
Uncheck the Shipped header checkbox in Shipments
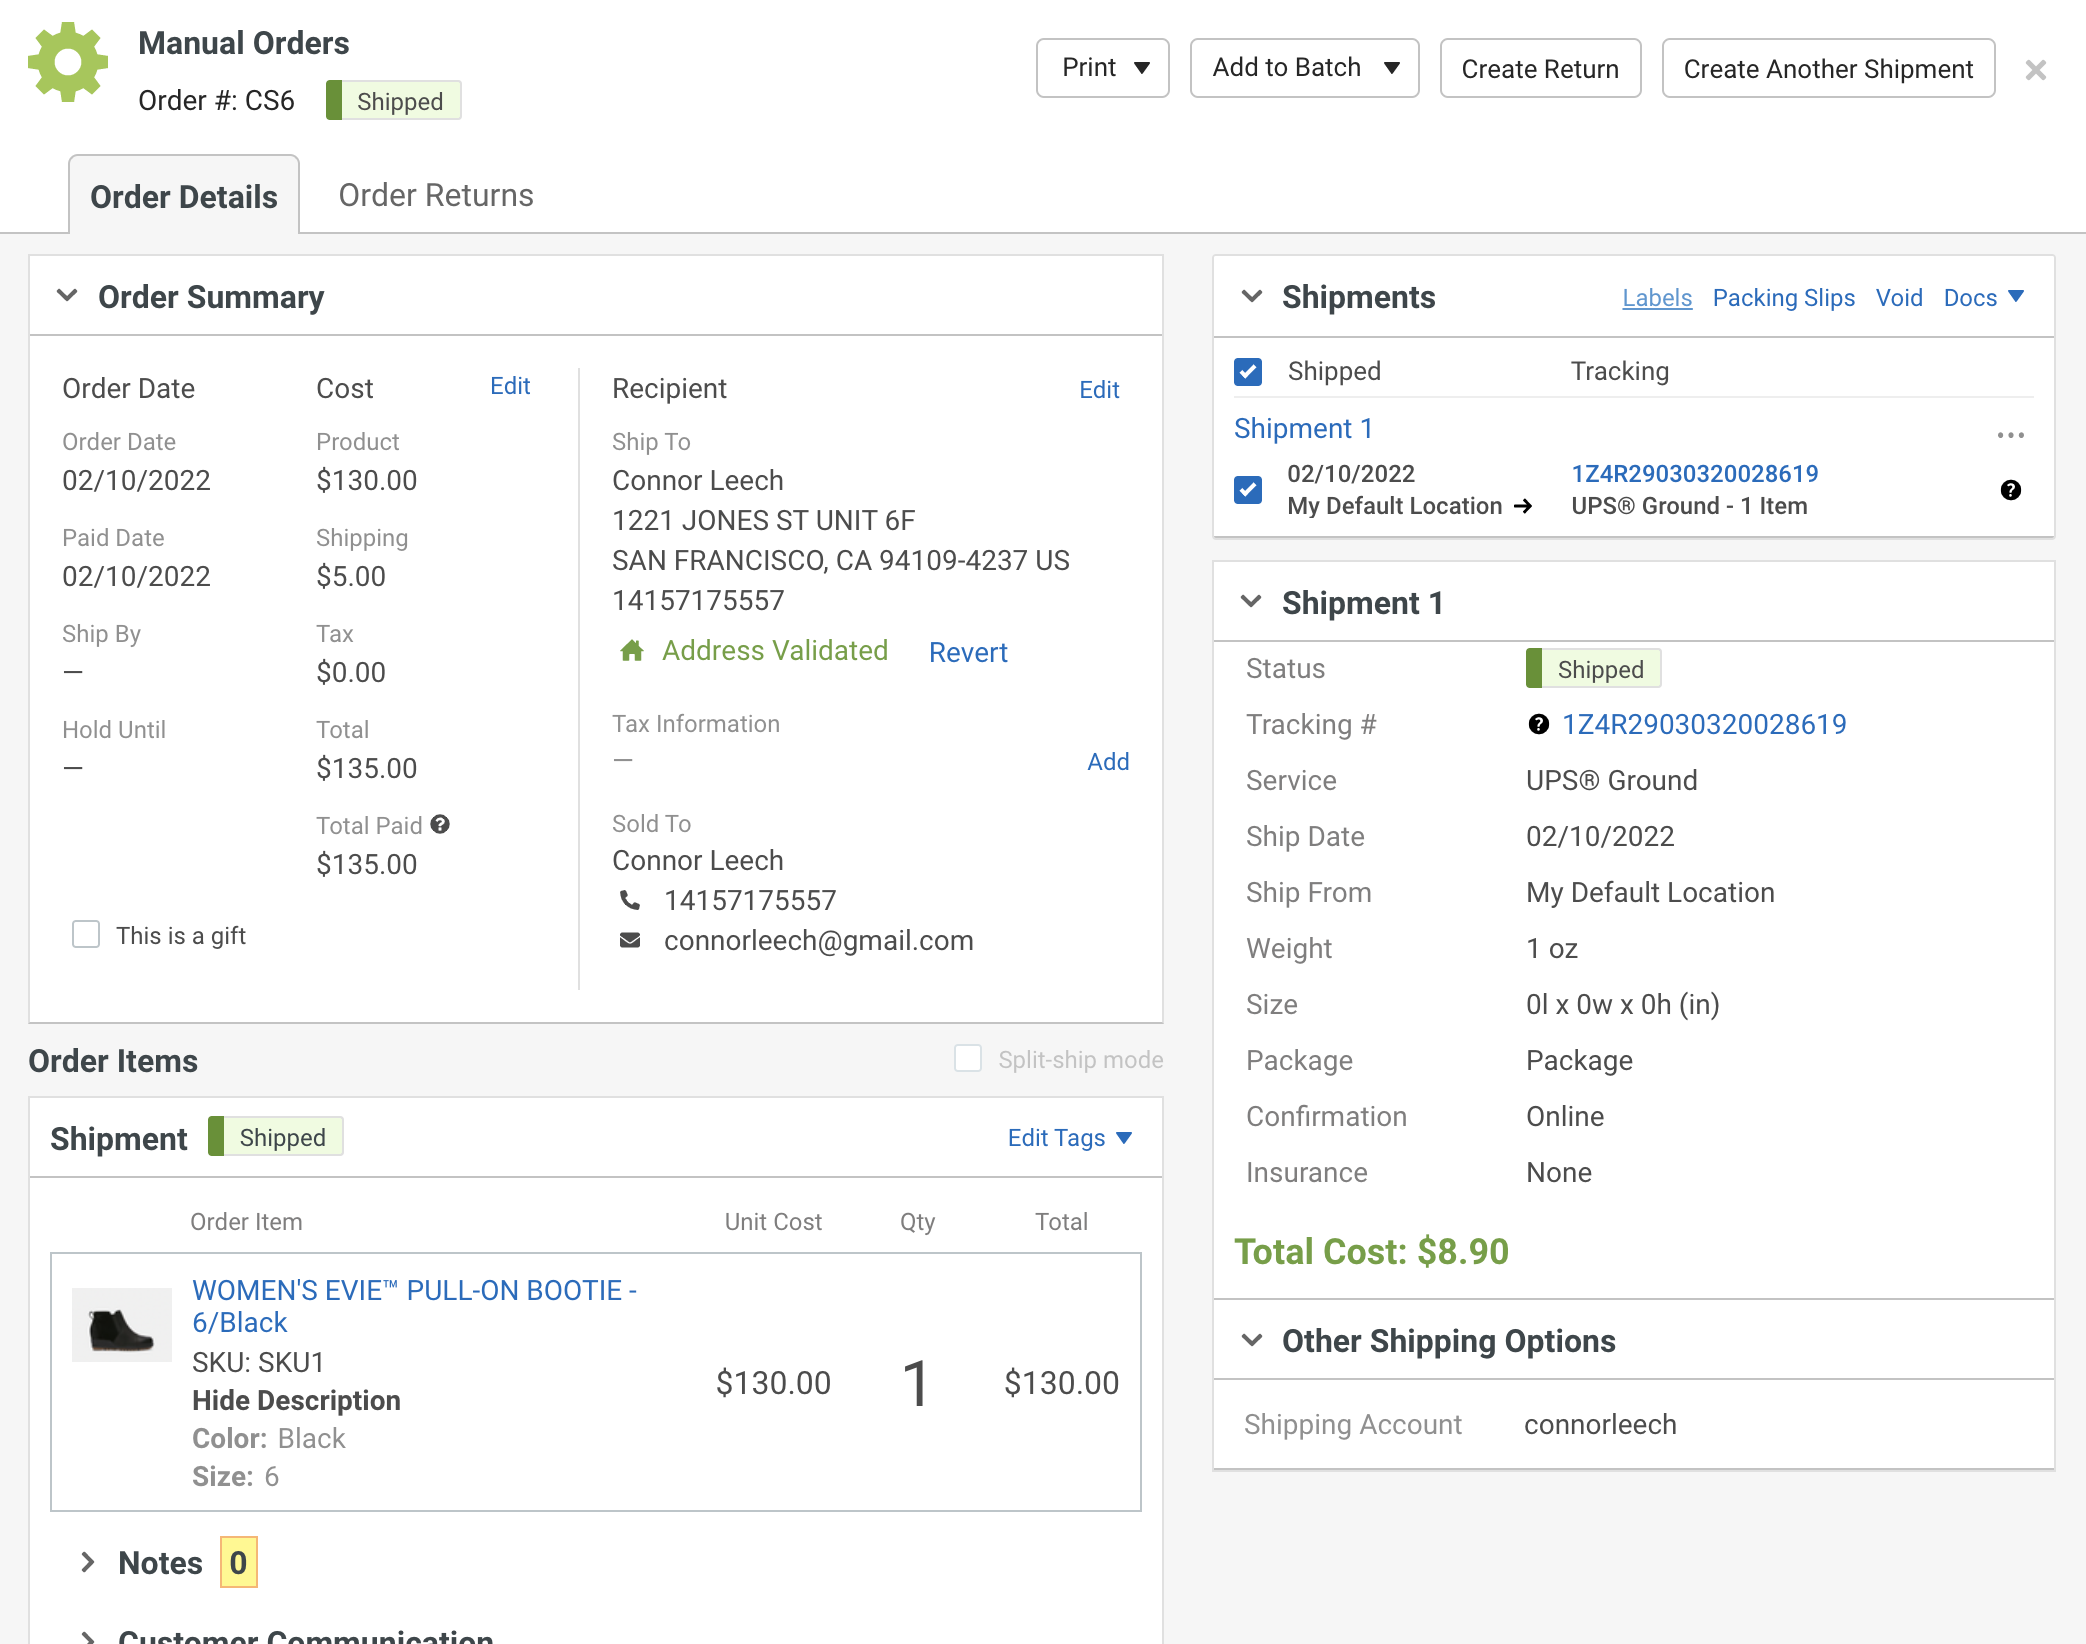1248,372
